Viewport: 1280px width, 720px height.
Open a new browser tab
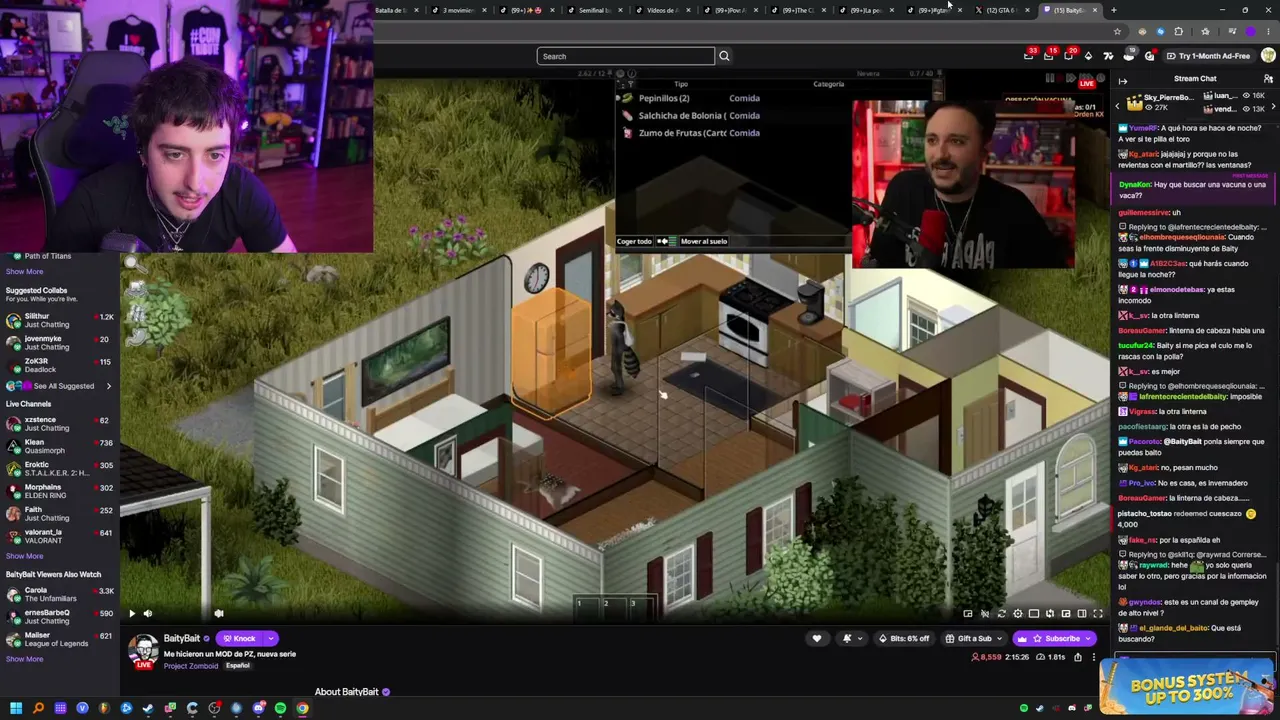[x=1113, y=10]
